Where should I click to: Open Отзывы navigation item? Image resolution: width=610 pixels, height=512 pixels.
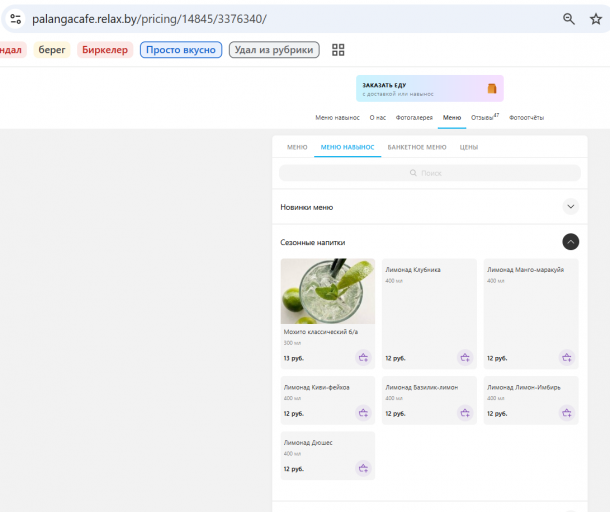tap(485, 117)
